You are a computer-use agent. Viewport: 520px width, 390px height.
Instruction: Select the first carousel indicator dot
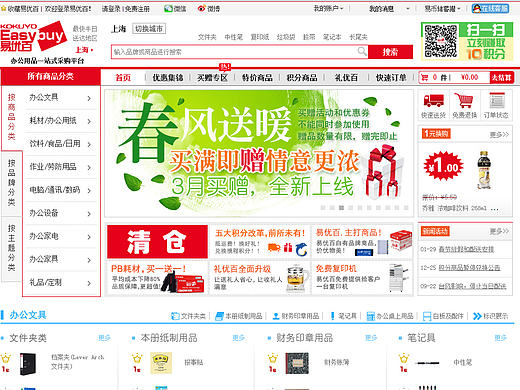323,207
